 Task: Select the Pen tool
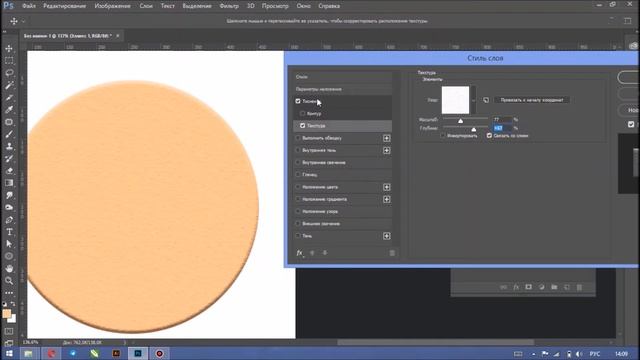tap(9, 220)
